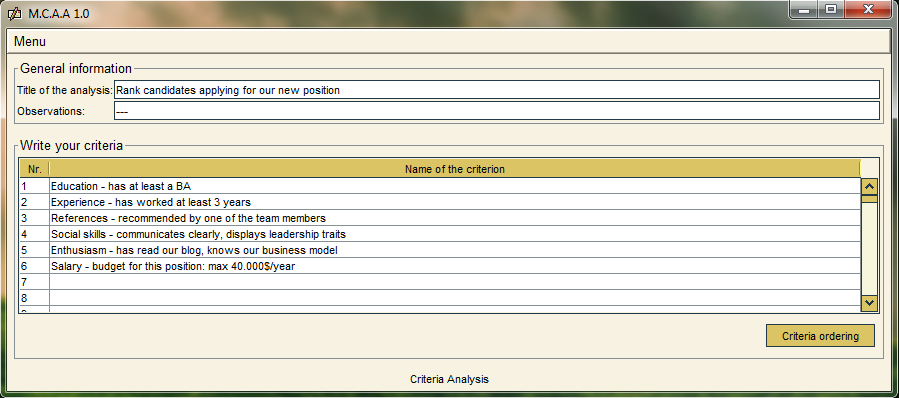This screenshot has height=398, width=899.
Task: Select criterion 'Education - has at least a BA'
Action: 455,186
